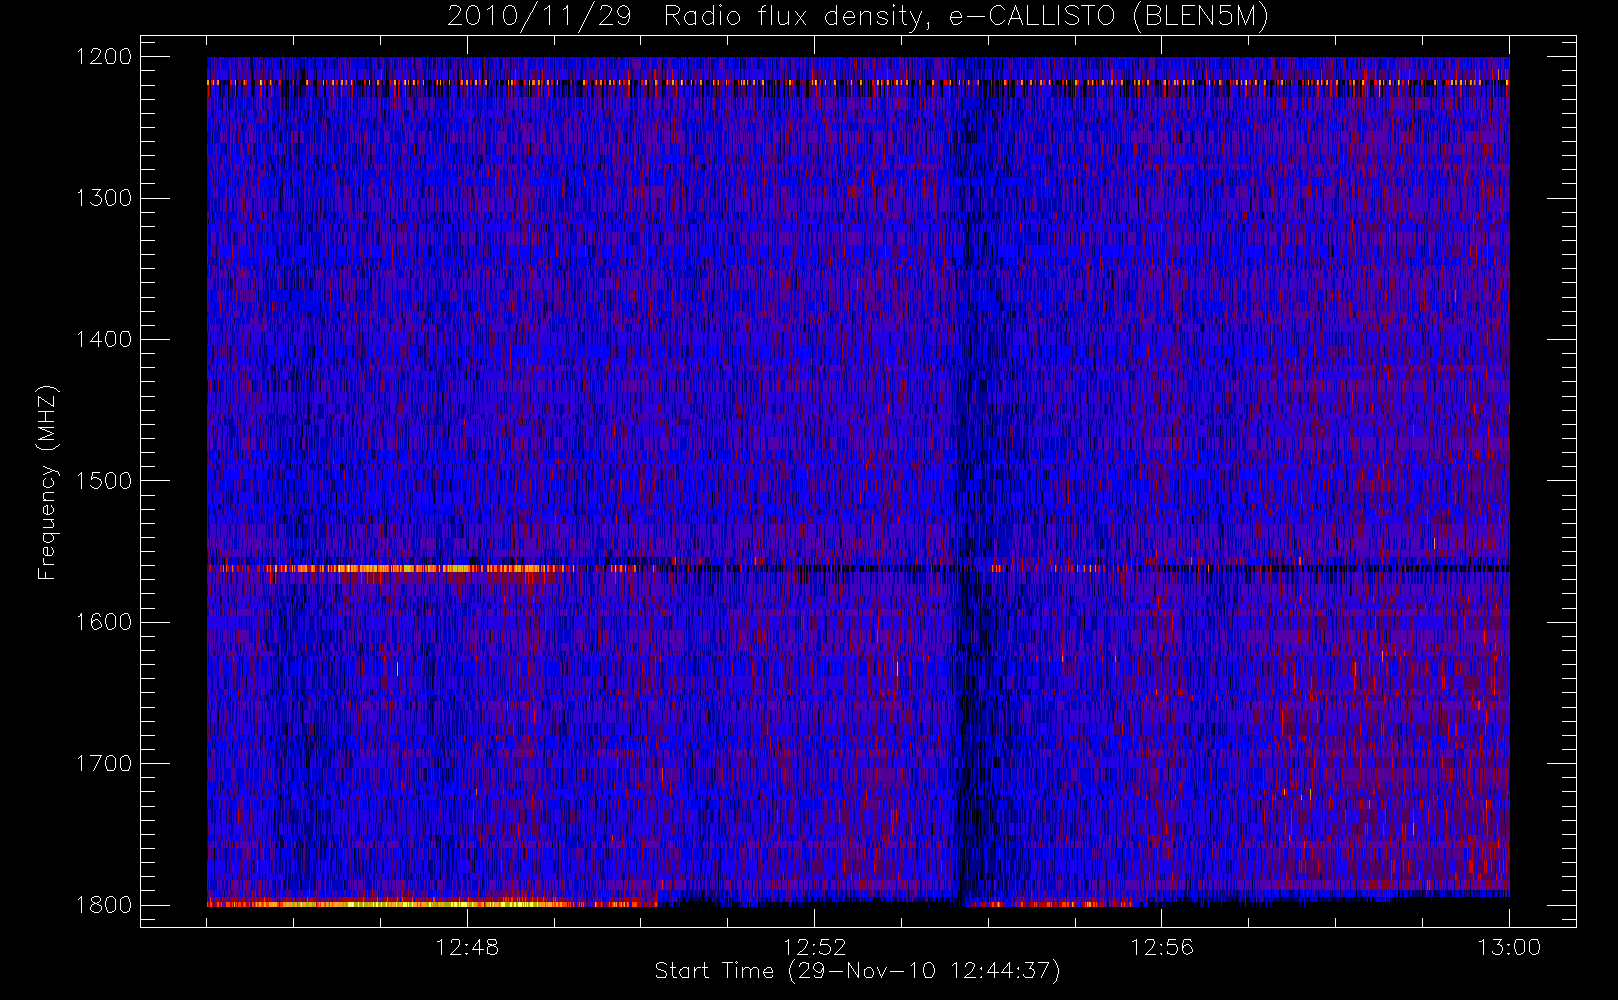Click the Start Time axis label

[857, 971]
